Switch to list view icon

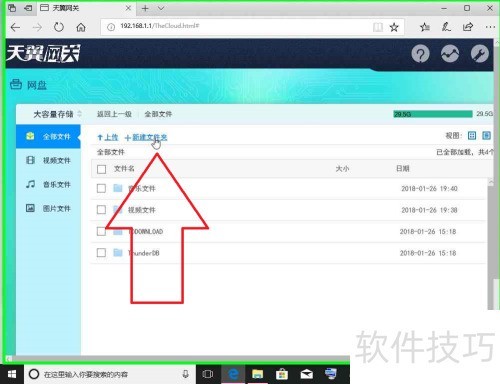coord(486,135)
